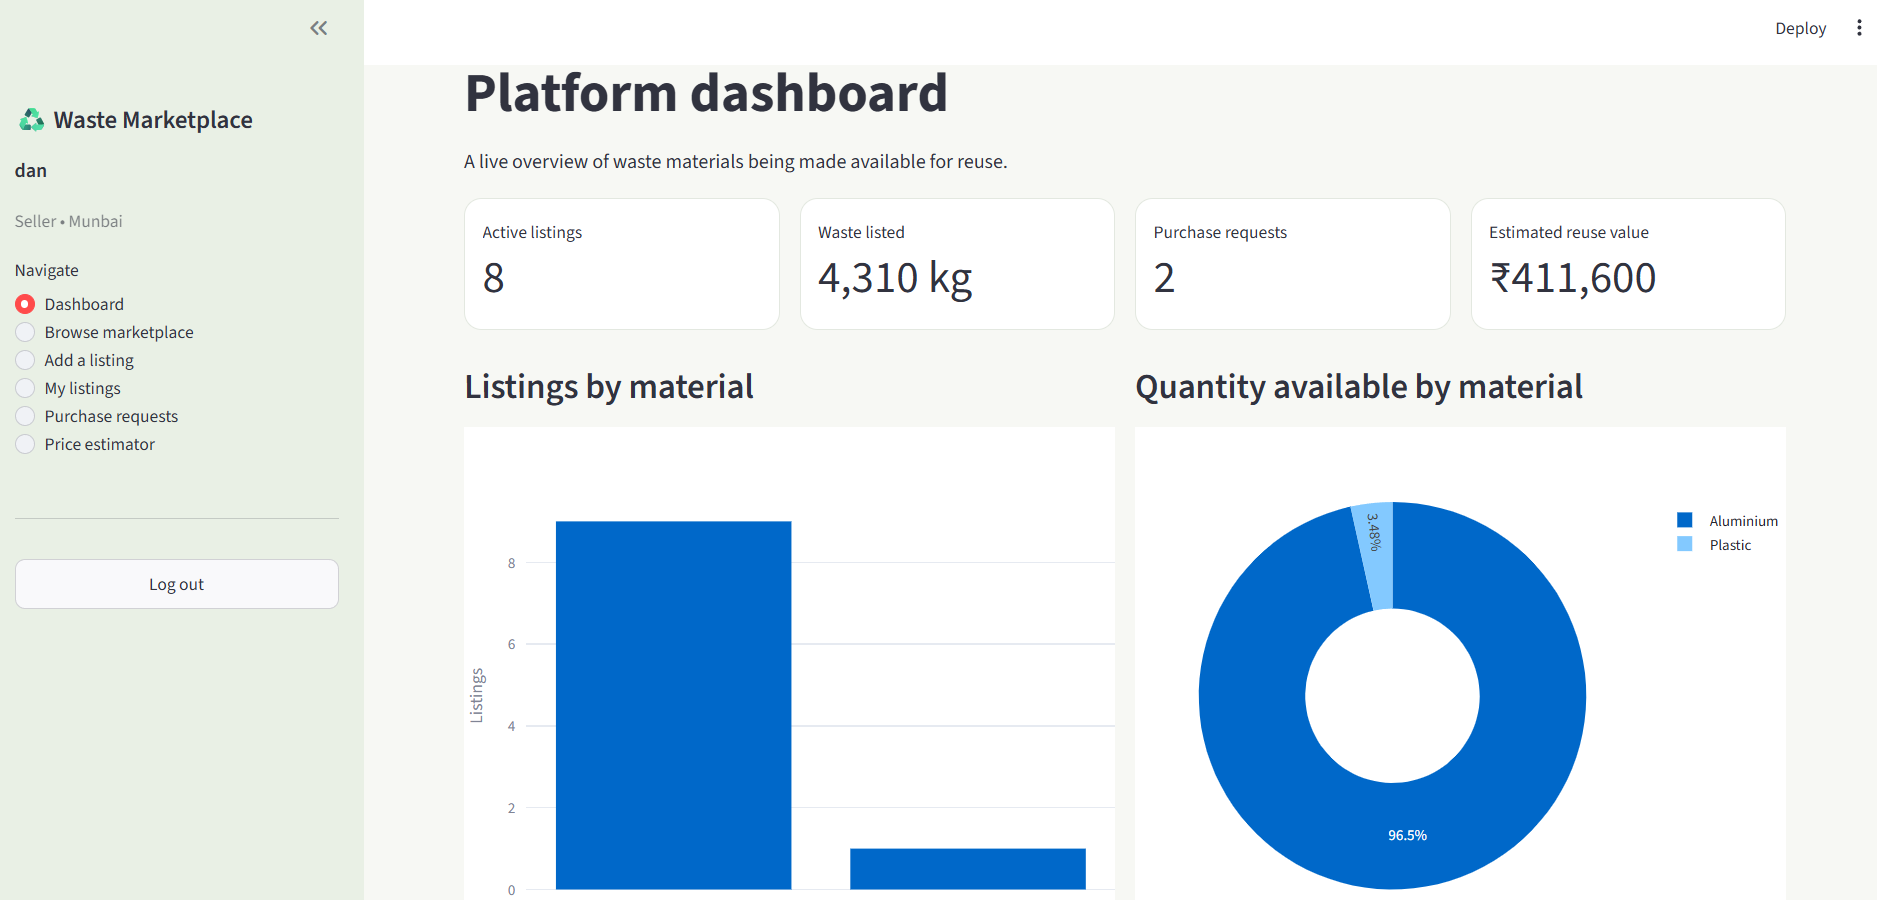Click the 3.48% light blue donut slice
This screenshot has height=900, width=1877.
(x=1376, y=556)
